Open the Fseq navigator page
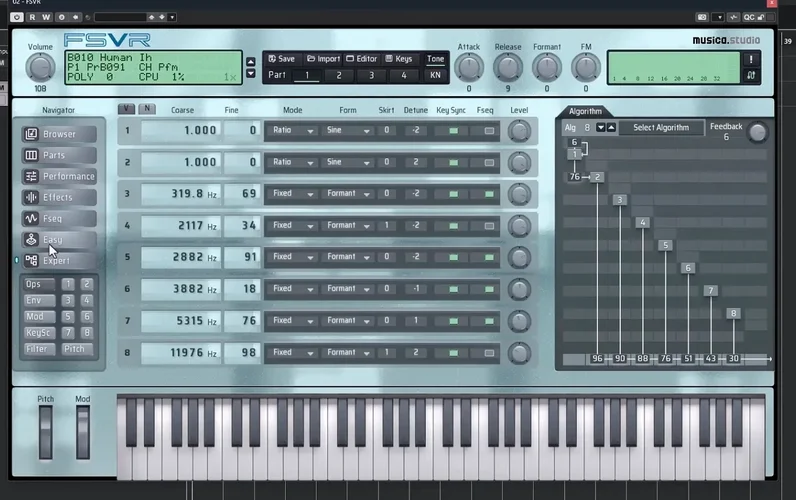This screenshot has width=796, height=500. [59, 219]
